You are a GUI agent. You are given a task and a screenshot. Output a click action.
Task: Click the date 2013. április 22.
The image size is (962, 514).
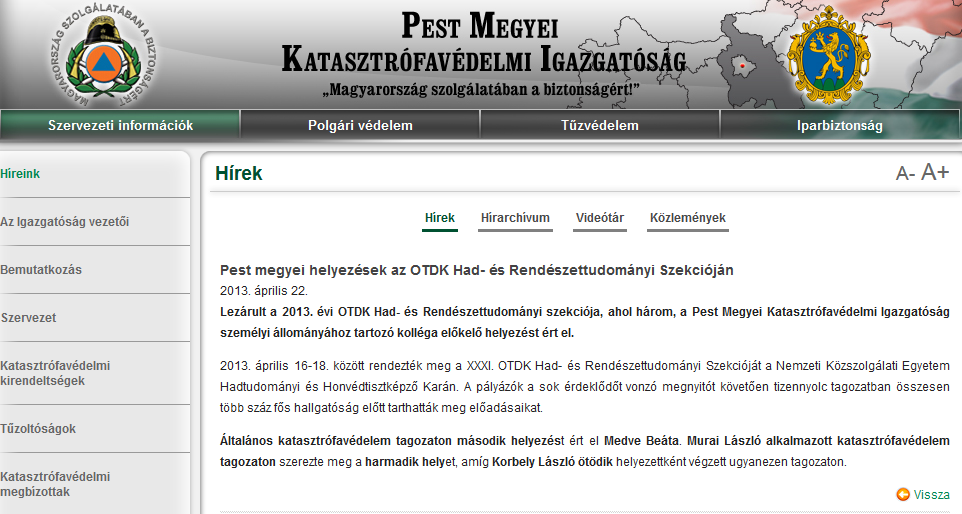[x=264, y=291]
